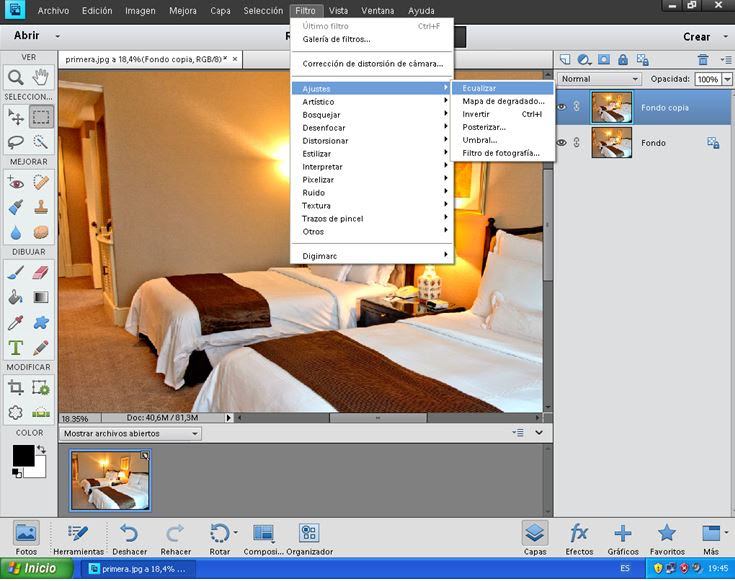The image size is (735, 581).
Task: Select the Blur water drop tool
Action: [x=16, y=232]
